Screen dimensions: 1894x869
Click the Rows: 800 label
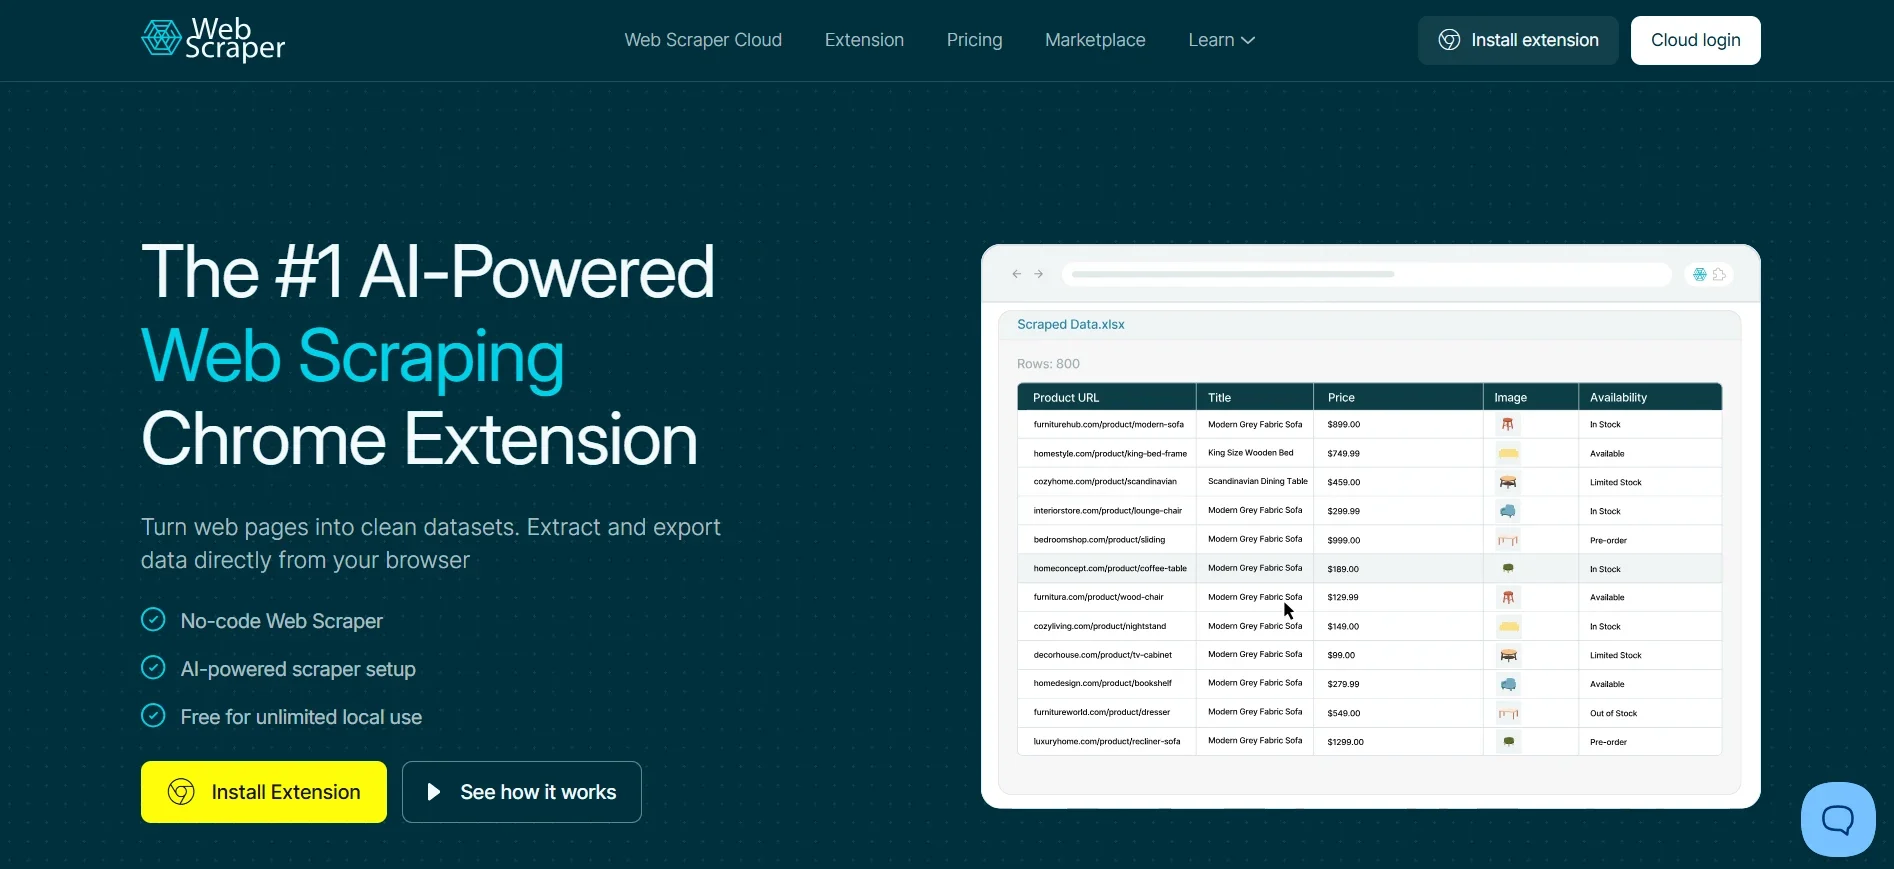1048,364
